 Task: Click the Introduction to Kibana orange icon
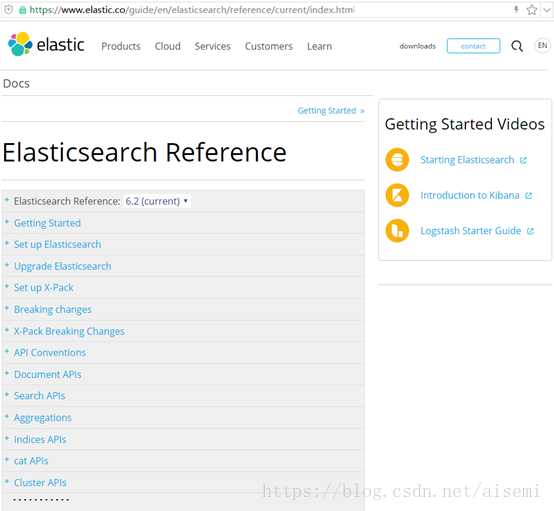point(397,195)
